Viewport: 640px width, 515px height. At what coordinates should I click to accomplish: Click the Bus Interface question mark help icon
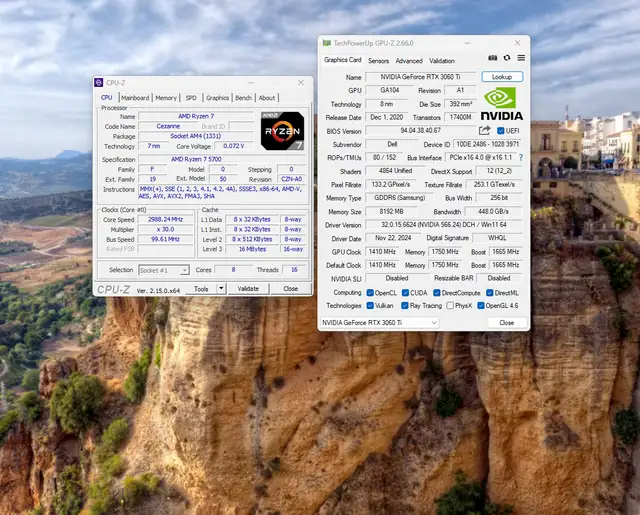pos(521,157)
